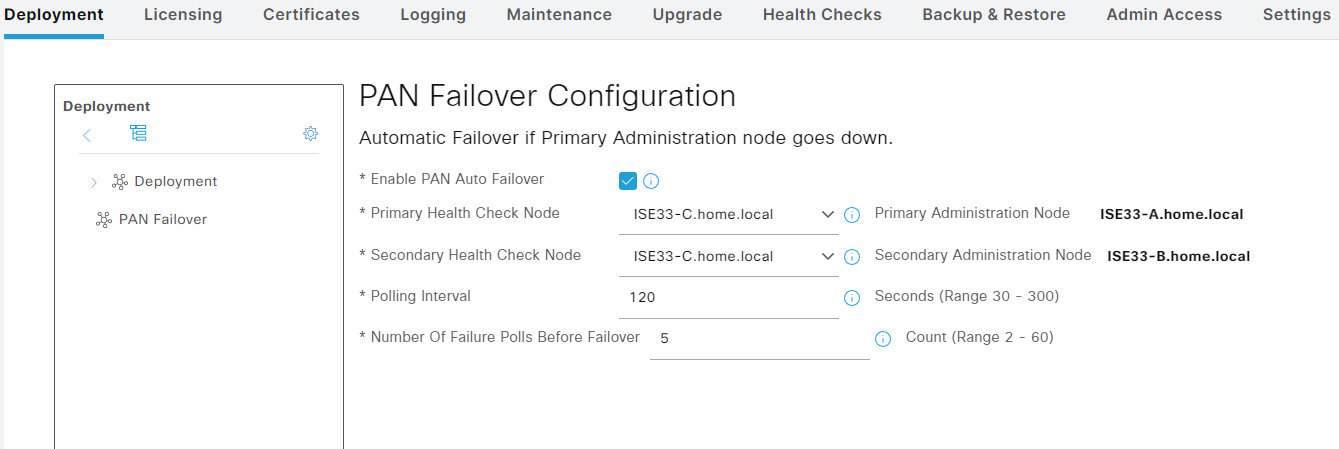
Task: Click the Deployment node cluster icon in tree
Action: [120, 182]
